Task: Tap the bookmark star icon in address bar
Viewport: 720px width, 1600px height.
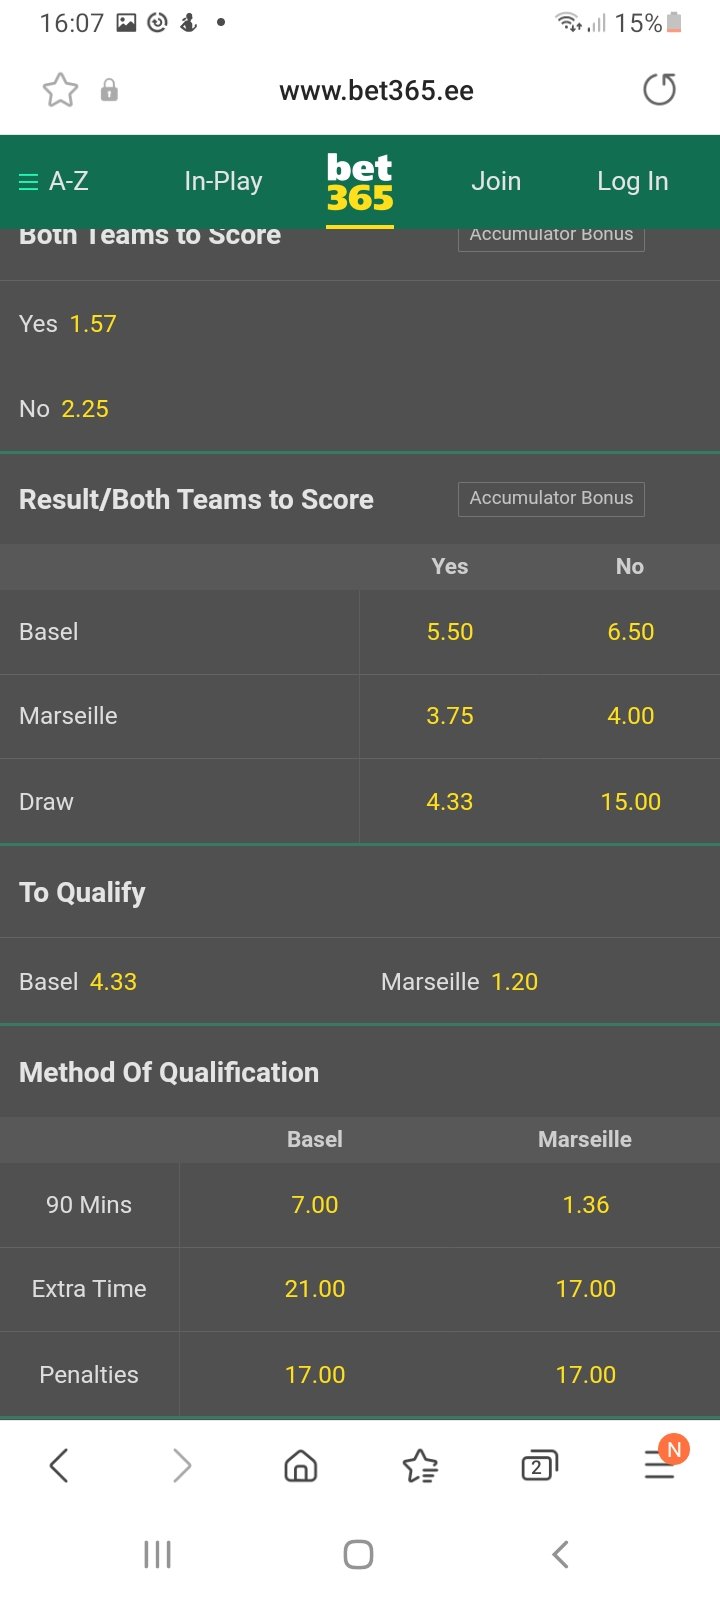Action: [x=60, y=91]
